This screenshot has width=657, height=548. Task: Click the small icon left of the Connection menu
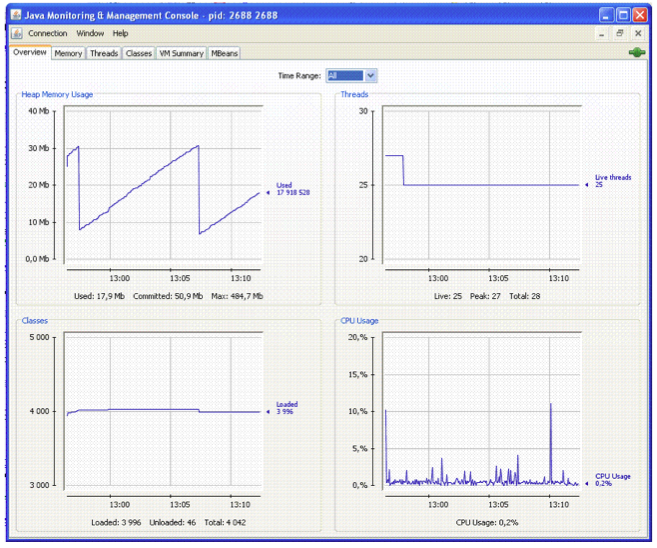17,34
